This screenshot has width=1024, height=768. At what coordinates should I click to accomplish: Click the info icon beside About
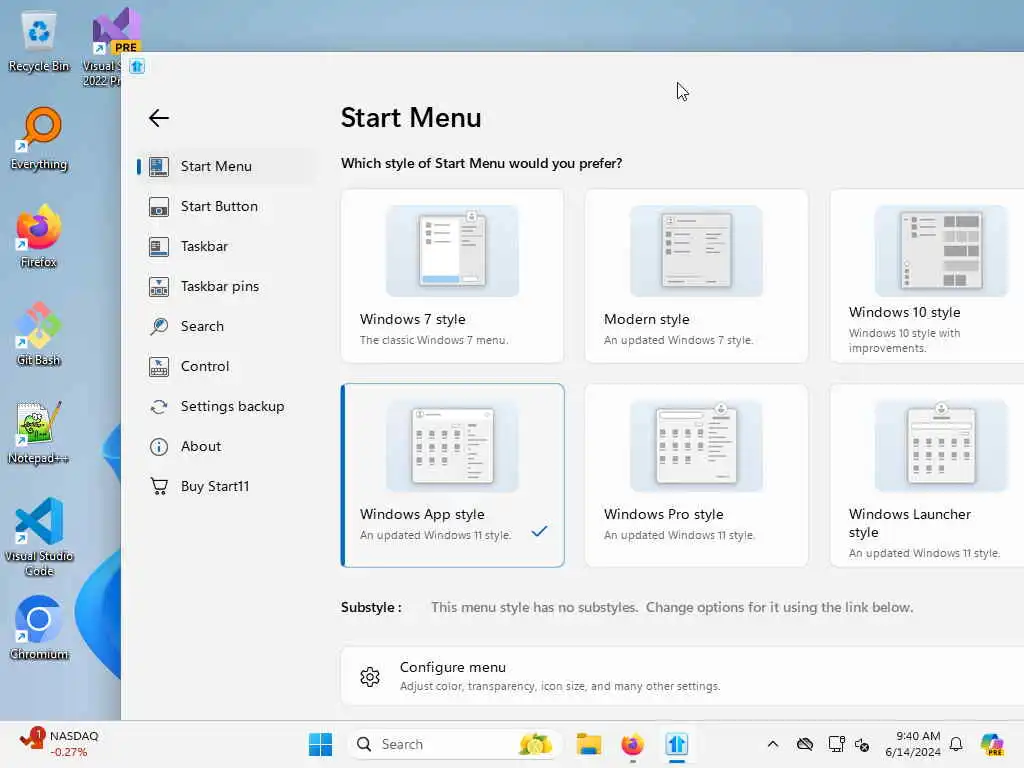159,447
